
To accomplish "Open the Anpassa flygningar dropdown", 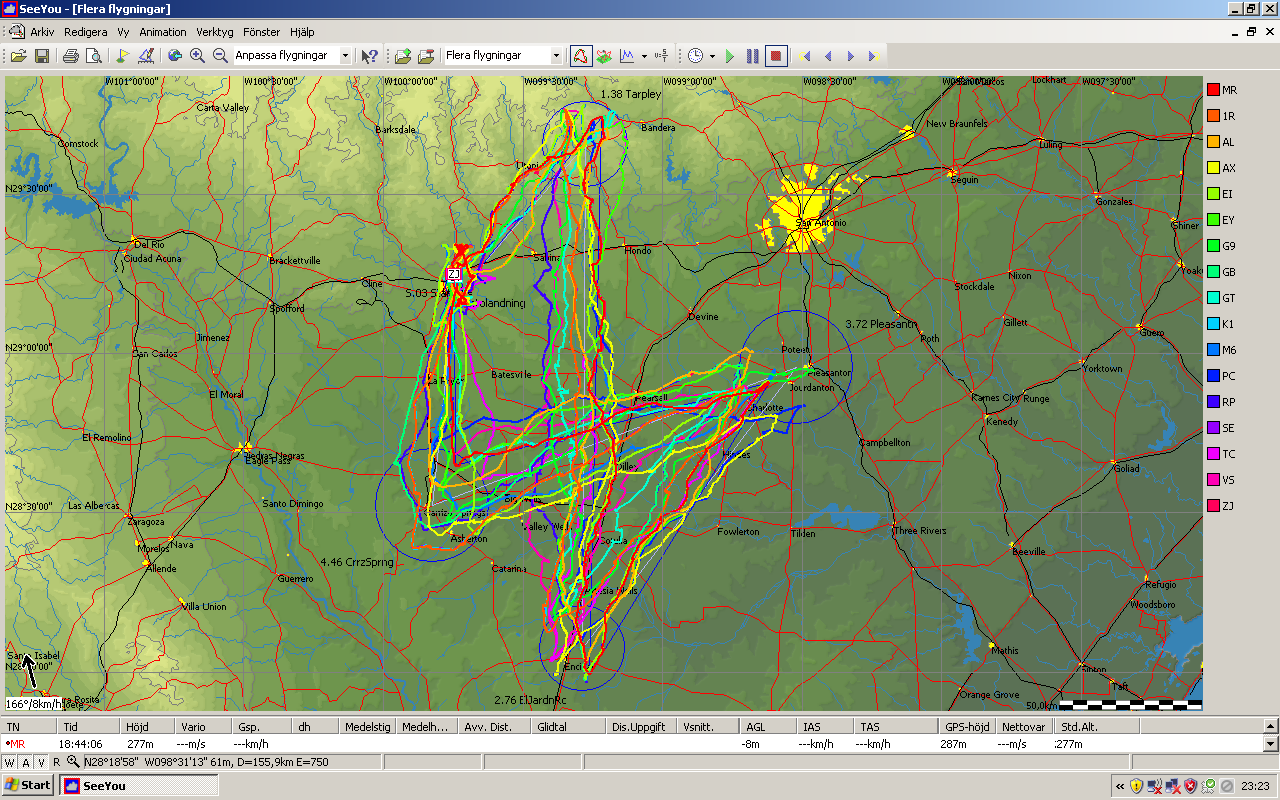I will (346, 56).
